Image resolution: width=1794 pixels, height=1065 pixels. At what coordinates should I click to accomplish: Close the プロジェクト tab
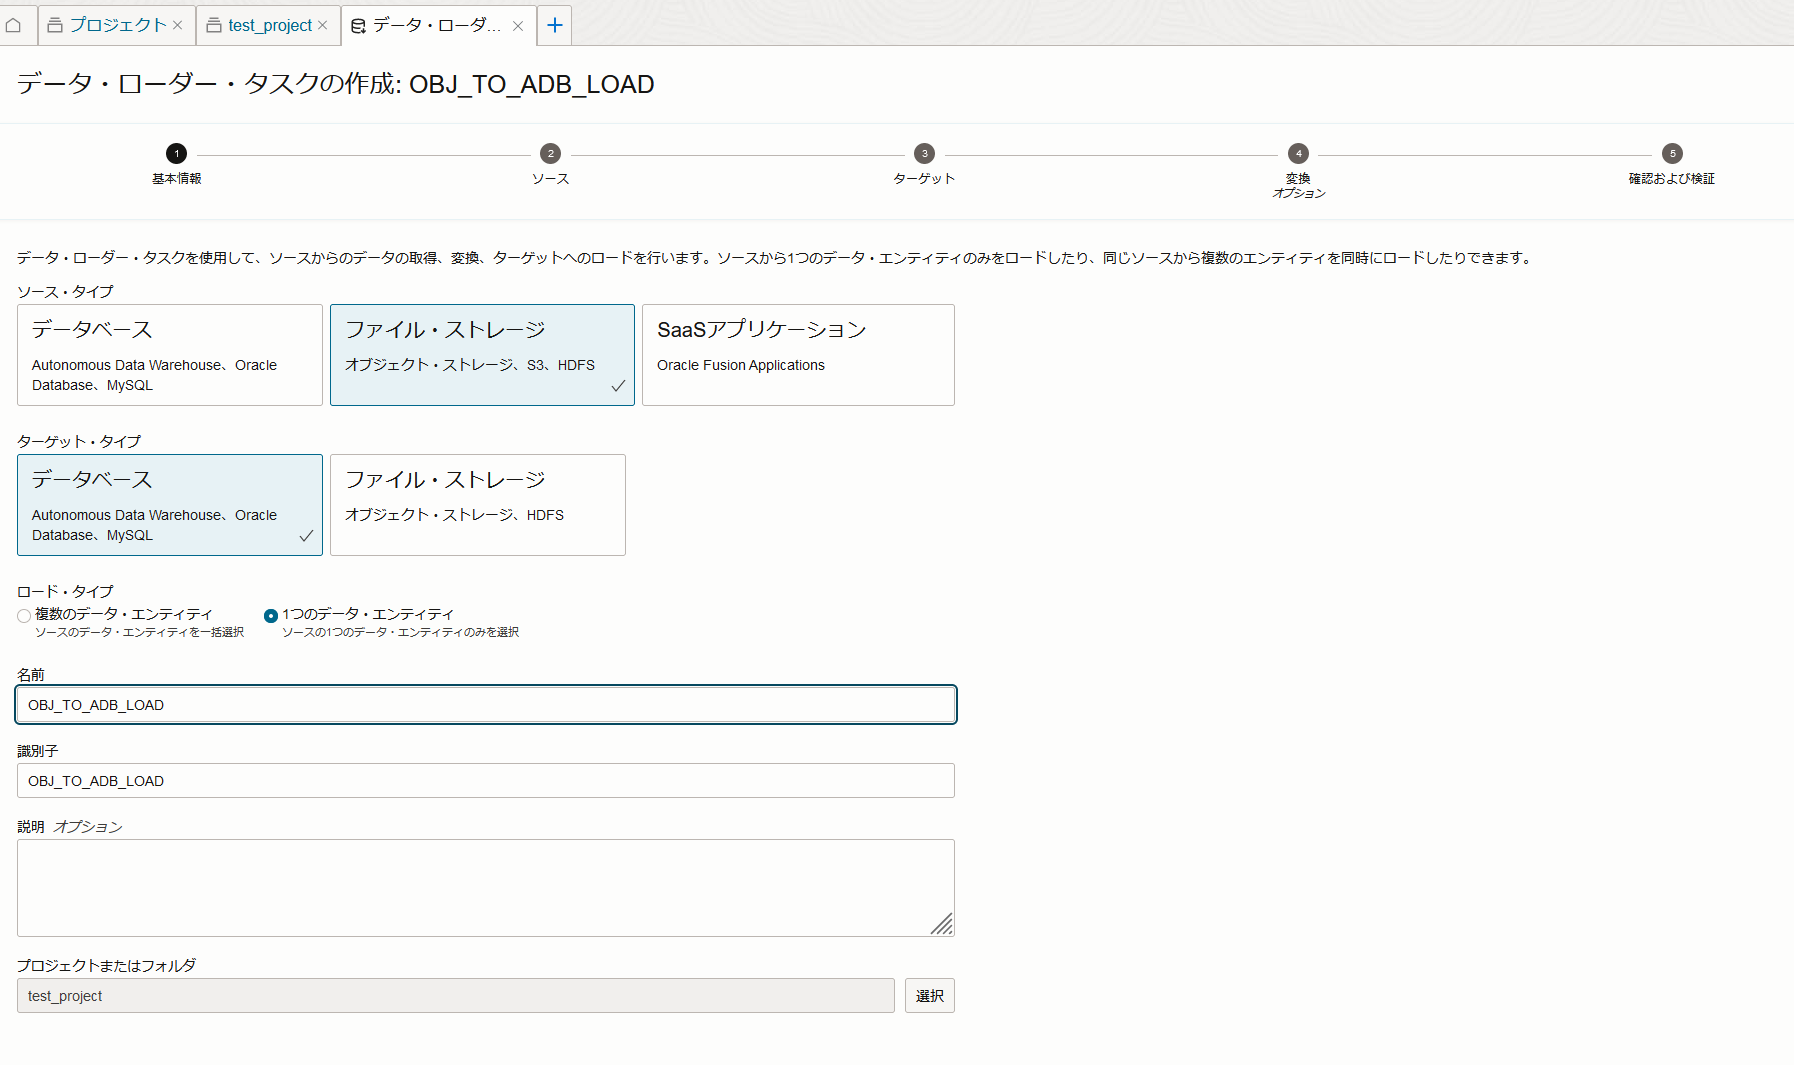point(177,25)
